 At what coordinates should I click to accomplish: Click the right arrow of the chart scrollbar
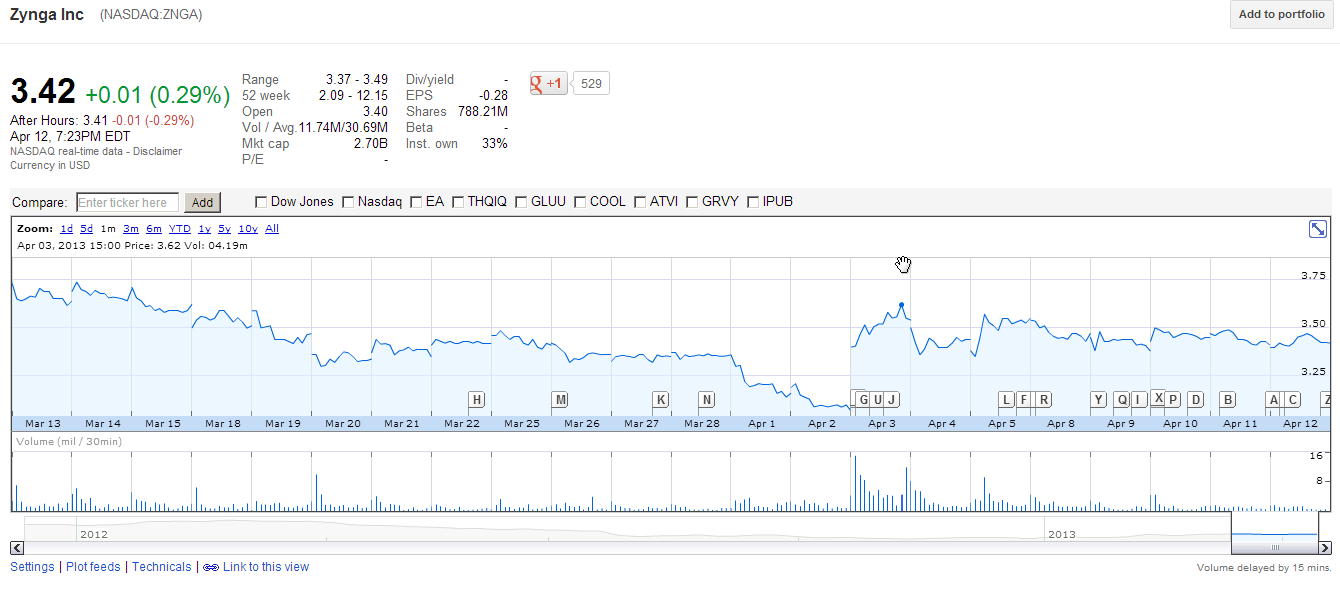[x=1325, y=547]
